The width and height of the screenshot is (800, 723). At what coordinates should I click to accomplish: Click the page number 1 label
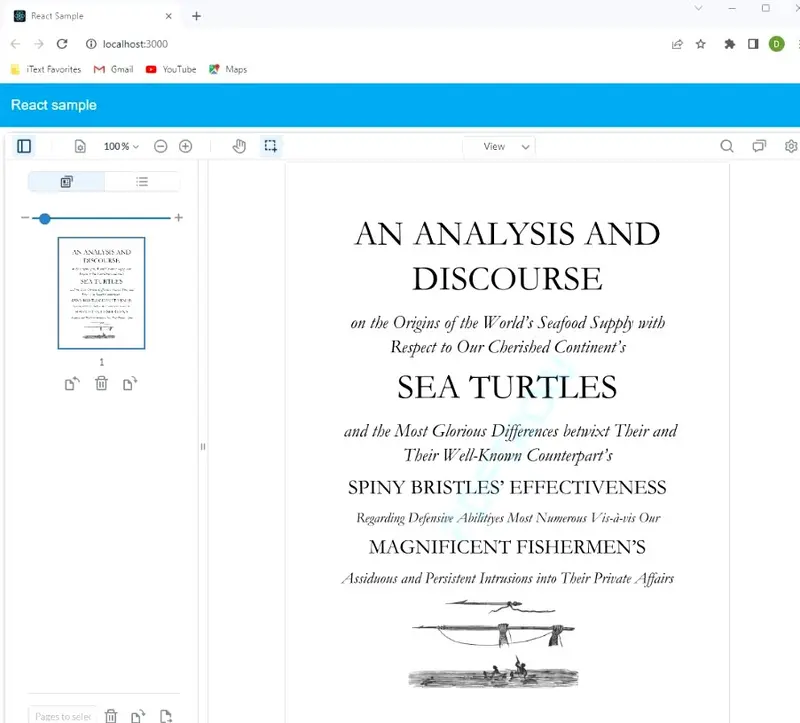(x=102, y=362)
